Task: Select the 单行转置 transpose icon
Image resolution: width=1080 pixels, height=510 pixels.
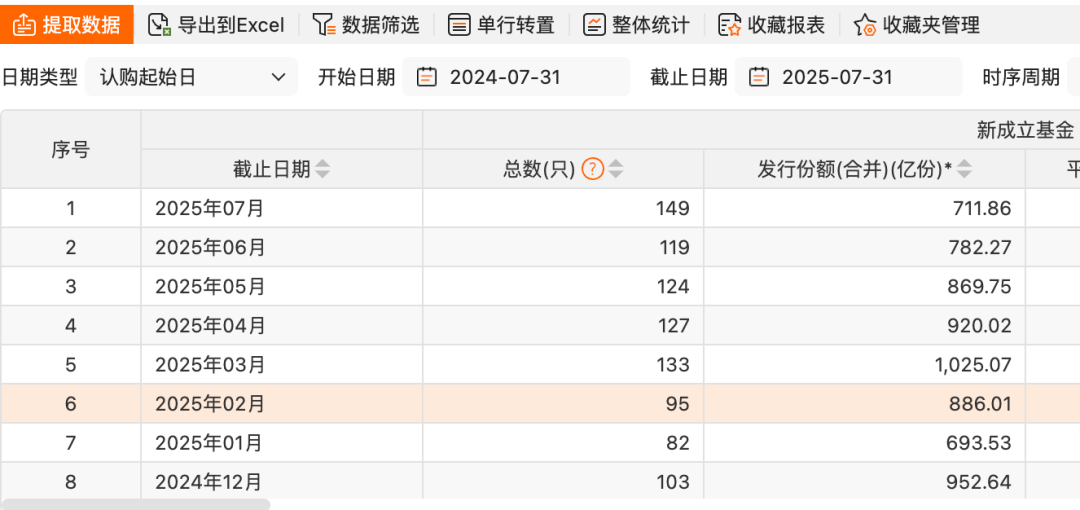Action: [459, 25]
